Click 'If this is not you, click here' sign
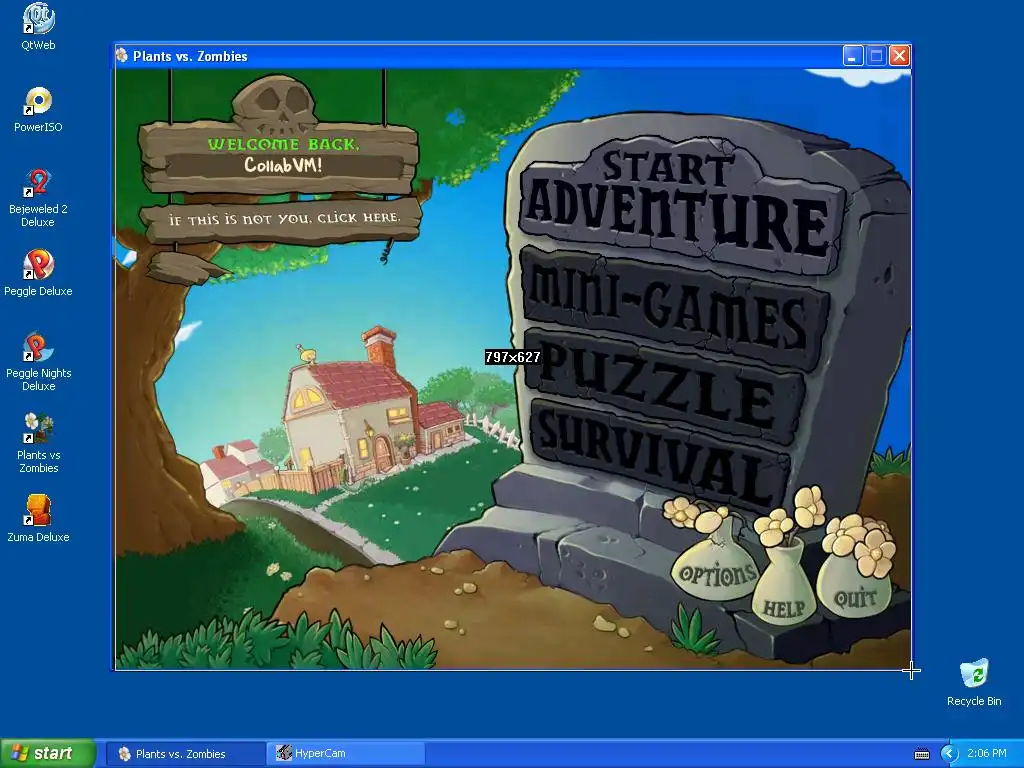This screenshot has height=768, width=1024. pyautogui.click(x=282, y=219)
